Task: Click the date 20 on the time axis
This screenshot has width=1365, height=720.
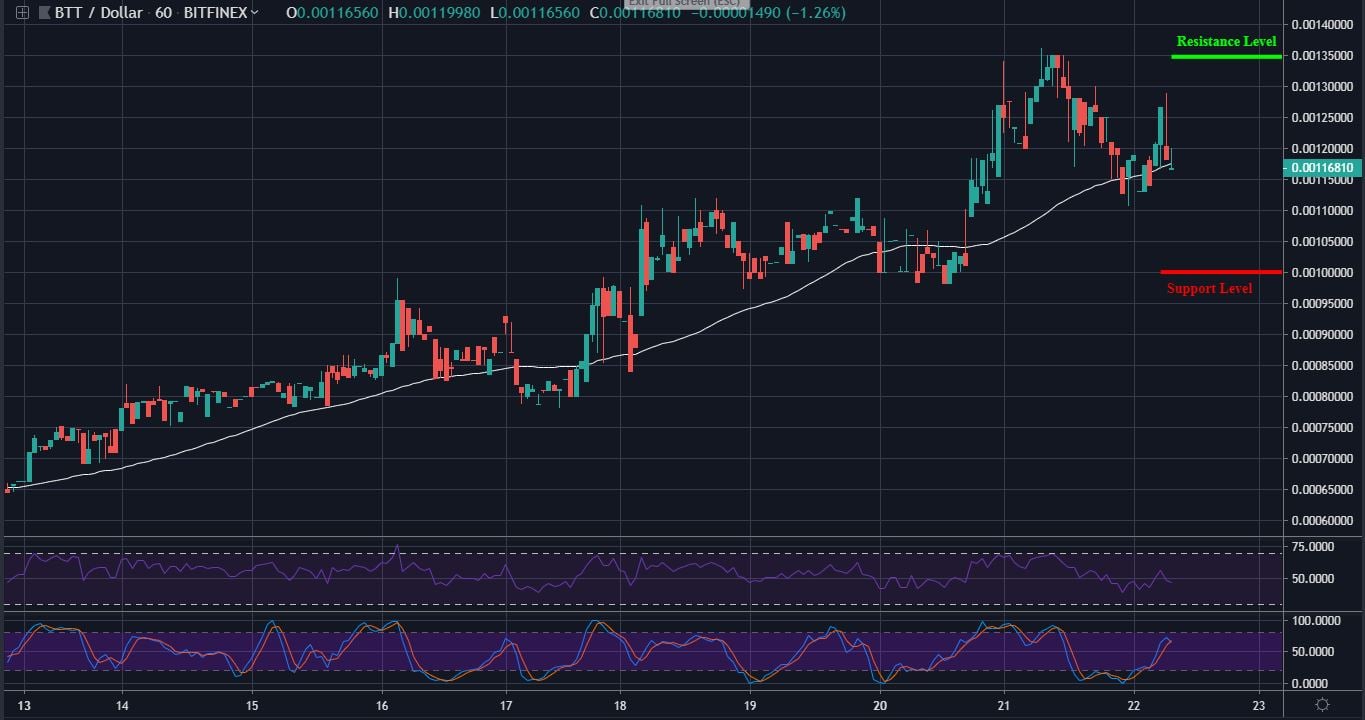Action: tap(881, 704)
